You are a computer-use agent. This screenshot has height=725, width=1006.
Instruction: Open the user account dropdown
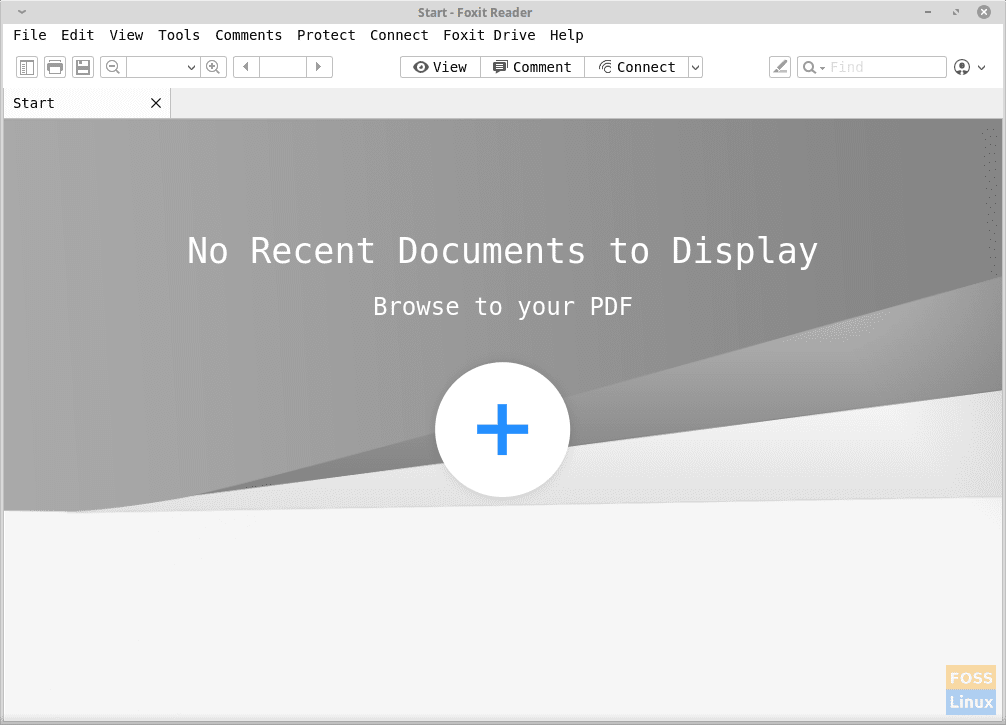click(x=969, y=67)
